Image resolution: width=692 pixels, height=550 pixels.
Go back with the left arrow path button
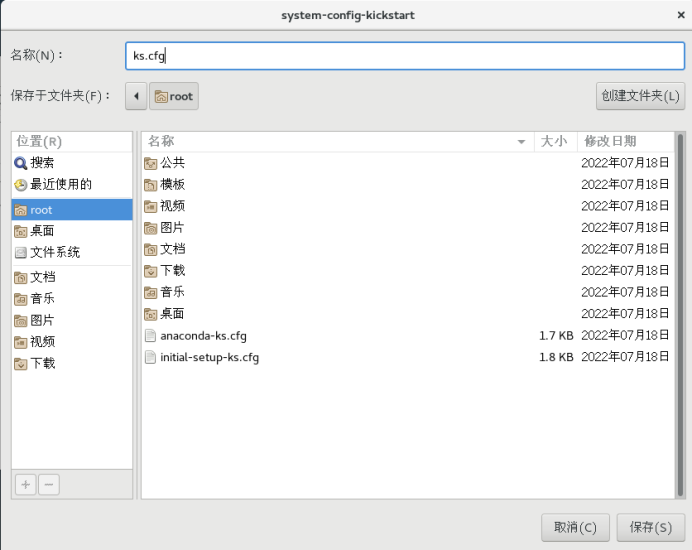(x=136, y=96)
